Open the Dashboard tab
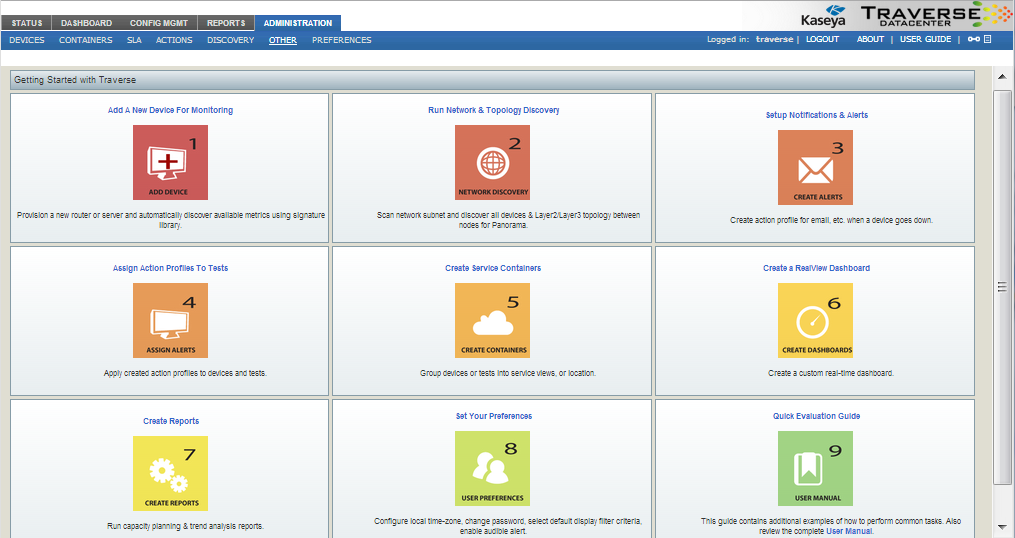 click(86, 23)
